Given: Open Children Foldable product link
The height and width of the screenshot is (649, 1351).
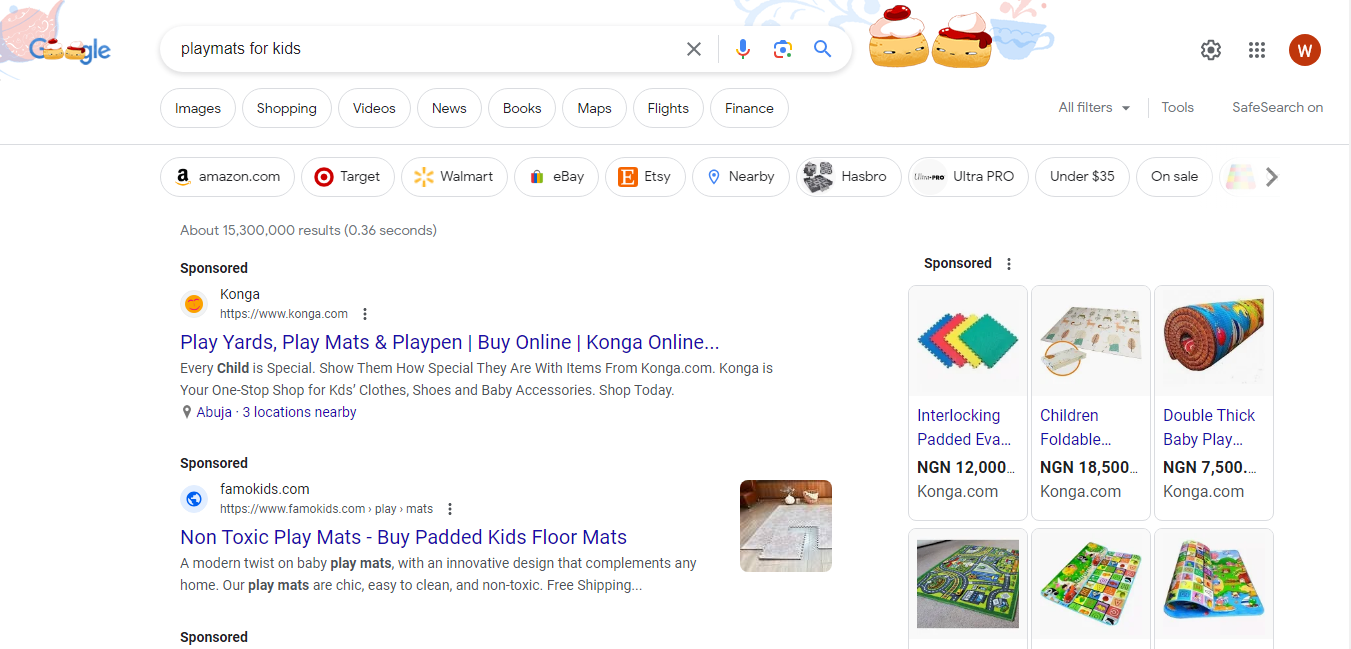Looking at the screenshot, I should click(x=1075, y=427).
